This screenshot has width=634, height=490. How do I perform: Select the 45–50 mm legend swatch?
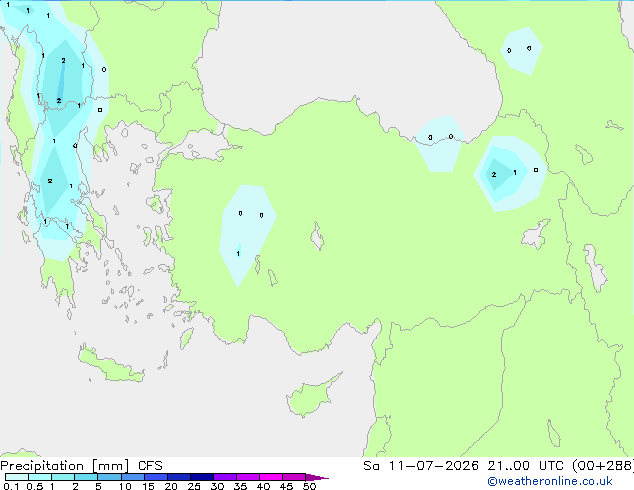pyautogui.click(x=294, y=477)
